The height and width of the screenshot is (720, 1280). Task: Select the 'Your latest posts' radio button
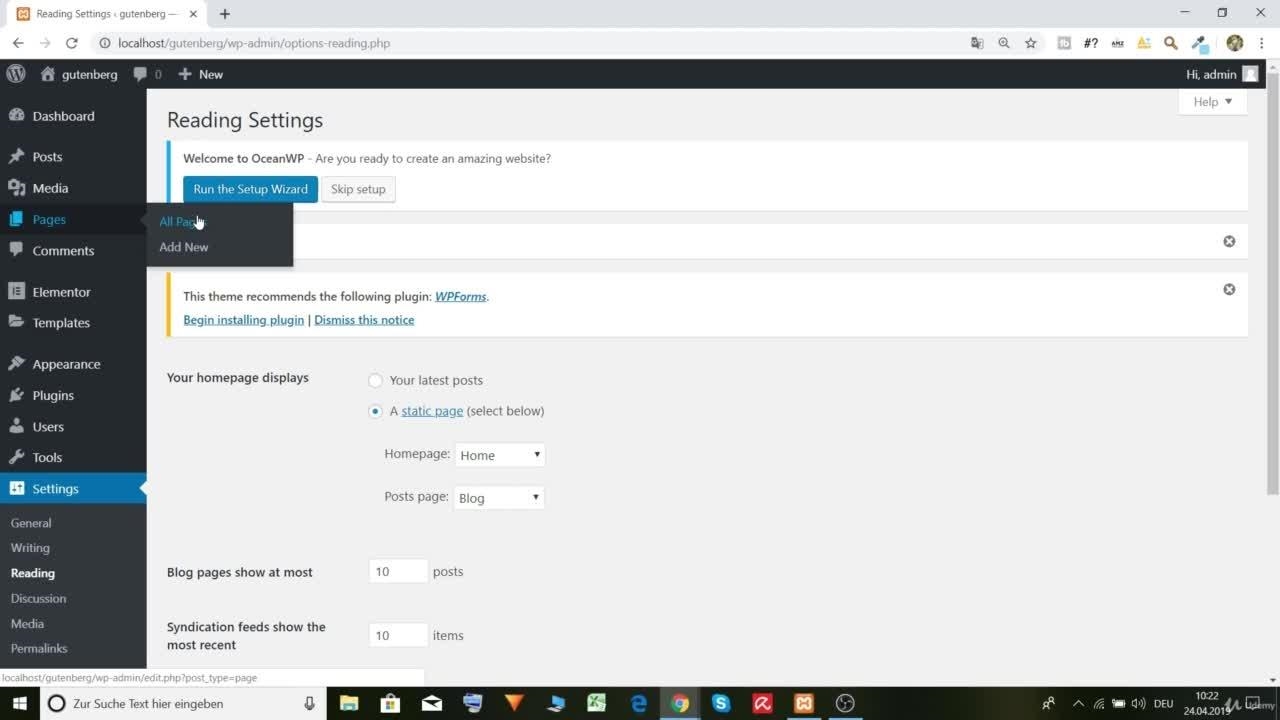[376, 380]
